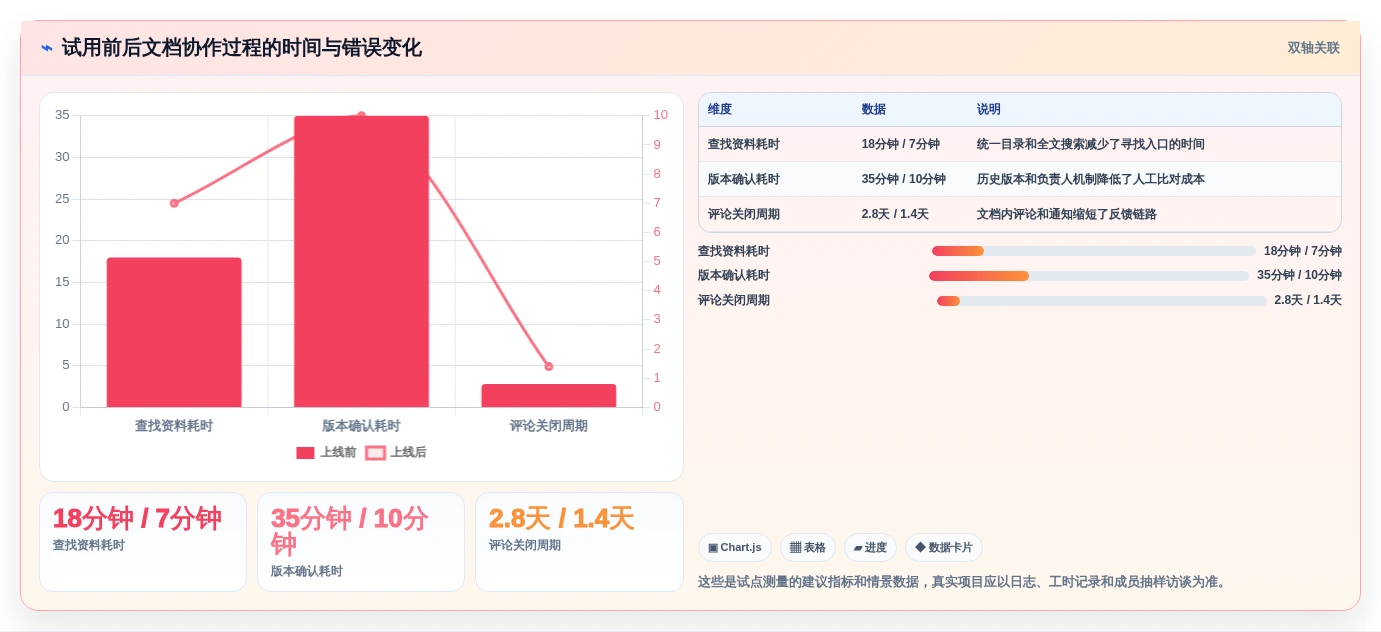This screenshot has width=1381, height=632.
Task: Click the 查找资料耗时 progress bar
Action: click(x=1094, y=251)
